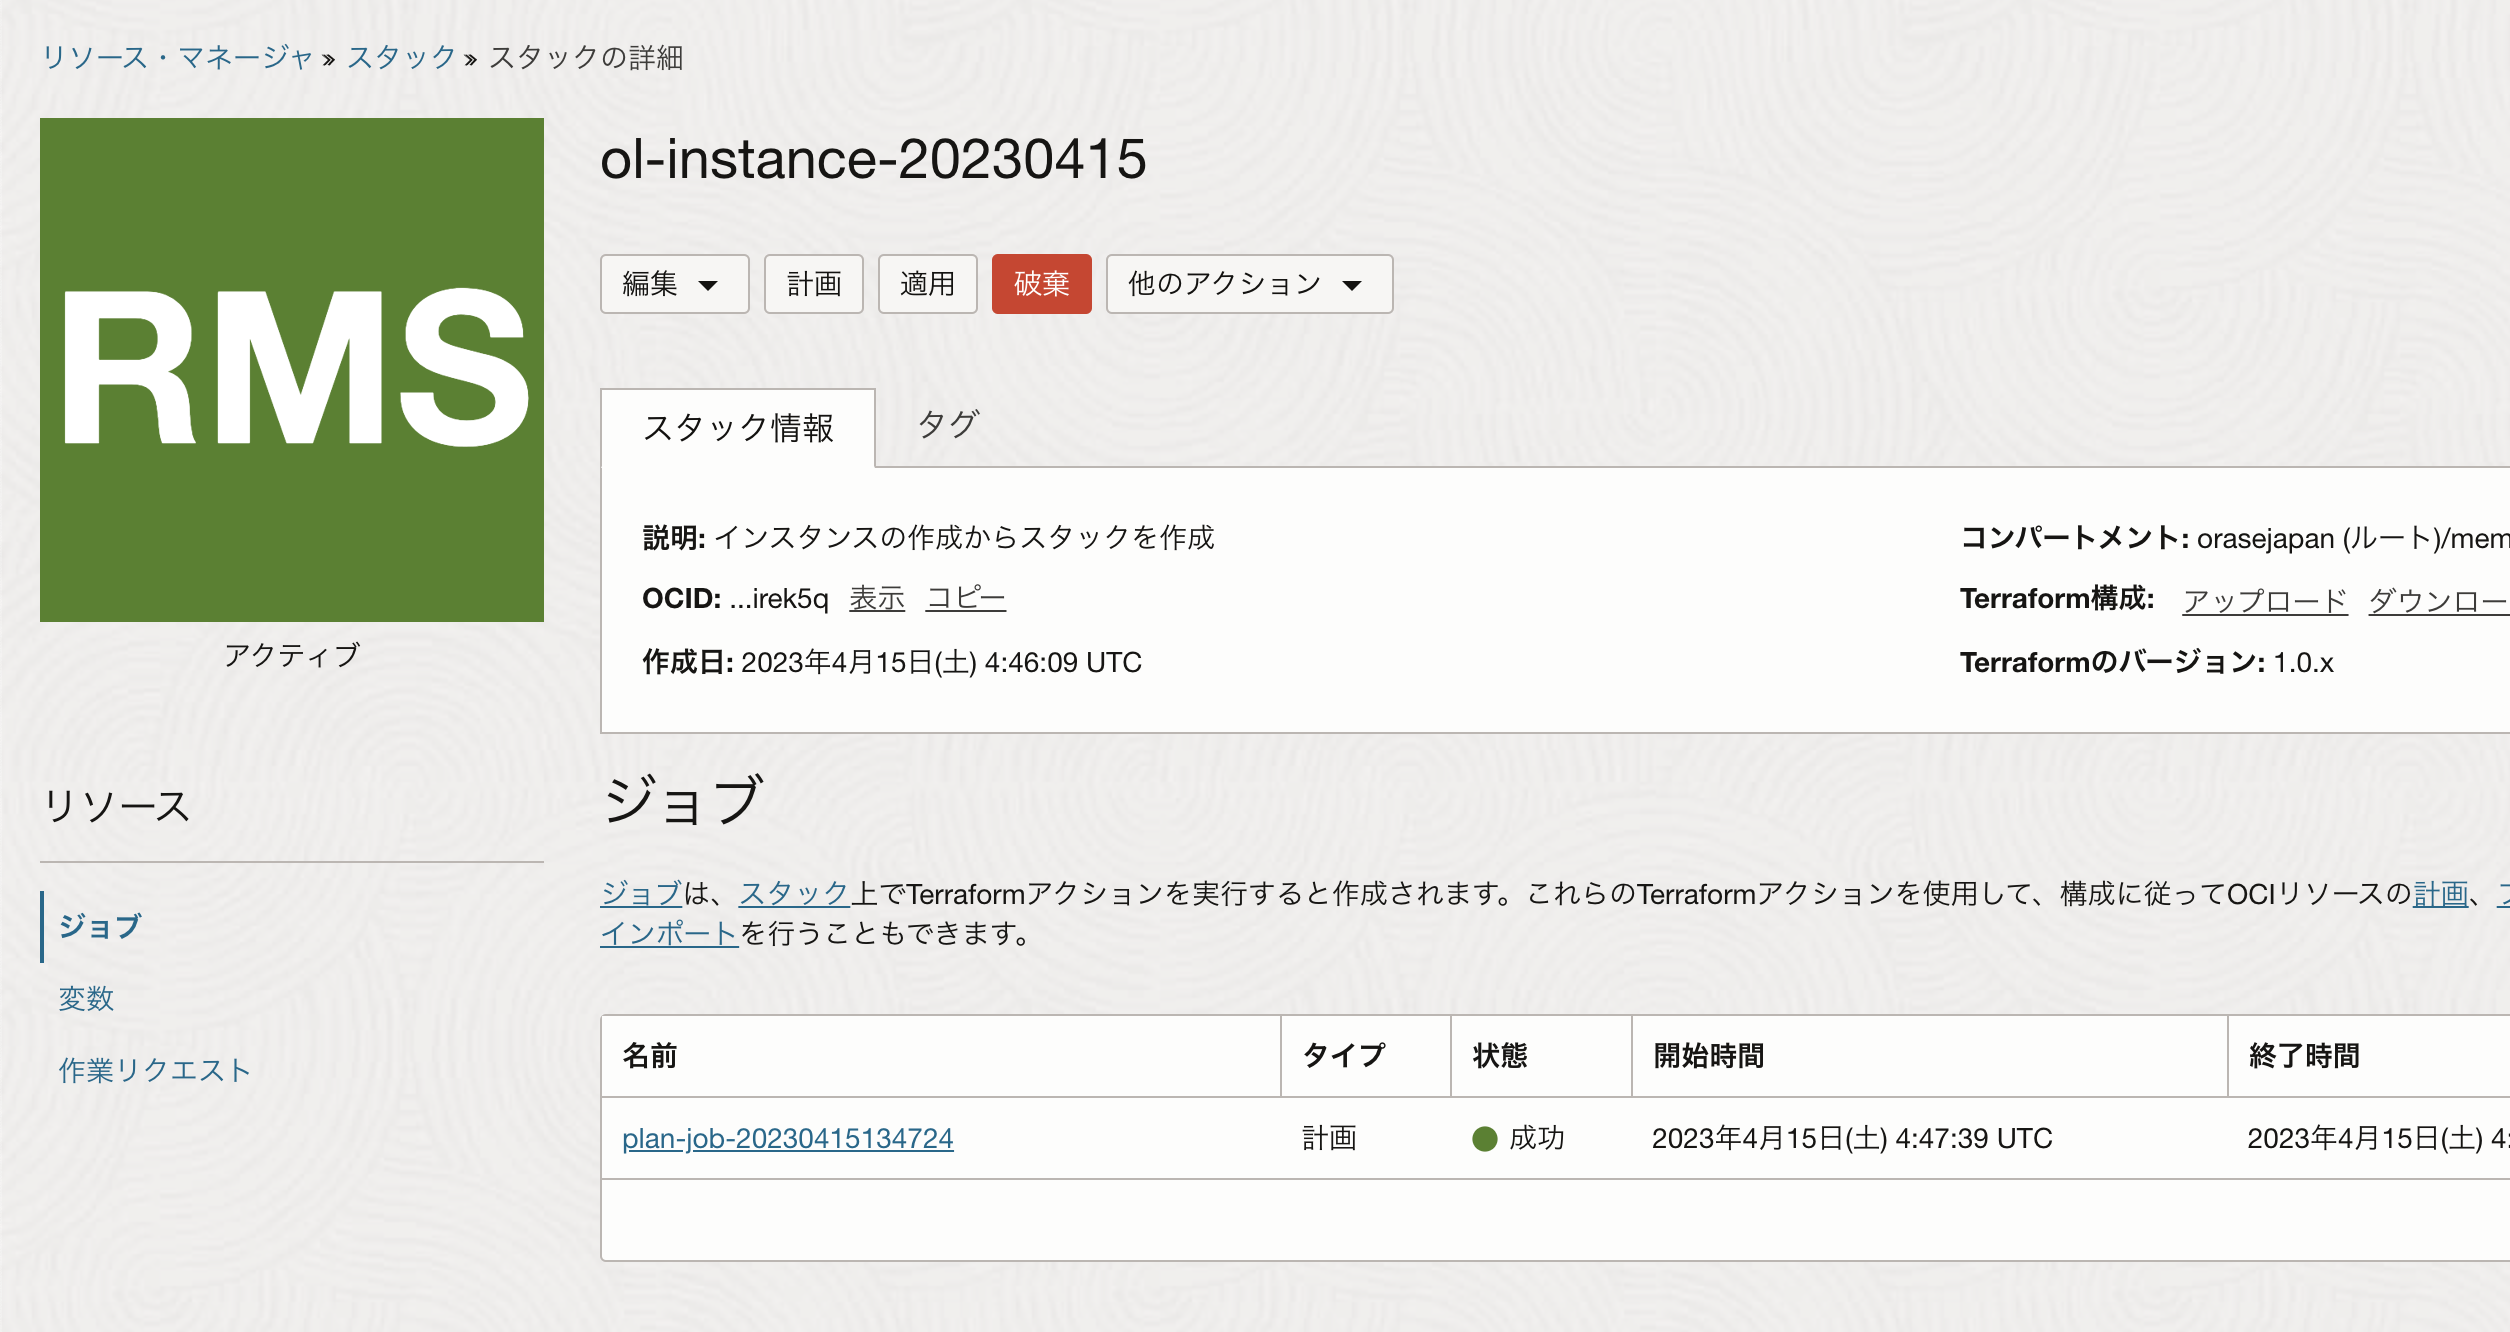
Task: Open 作業リクエスト from the sidebar
Action: click(x=155, y=1069)
